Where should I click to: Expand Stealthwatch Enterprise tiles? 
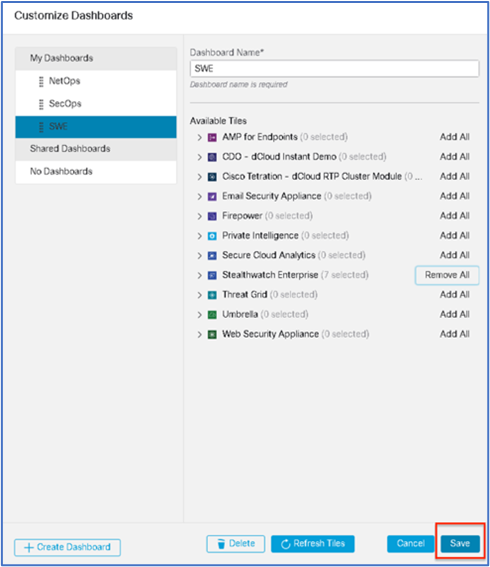[x=199, y=275]
